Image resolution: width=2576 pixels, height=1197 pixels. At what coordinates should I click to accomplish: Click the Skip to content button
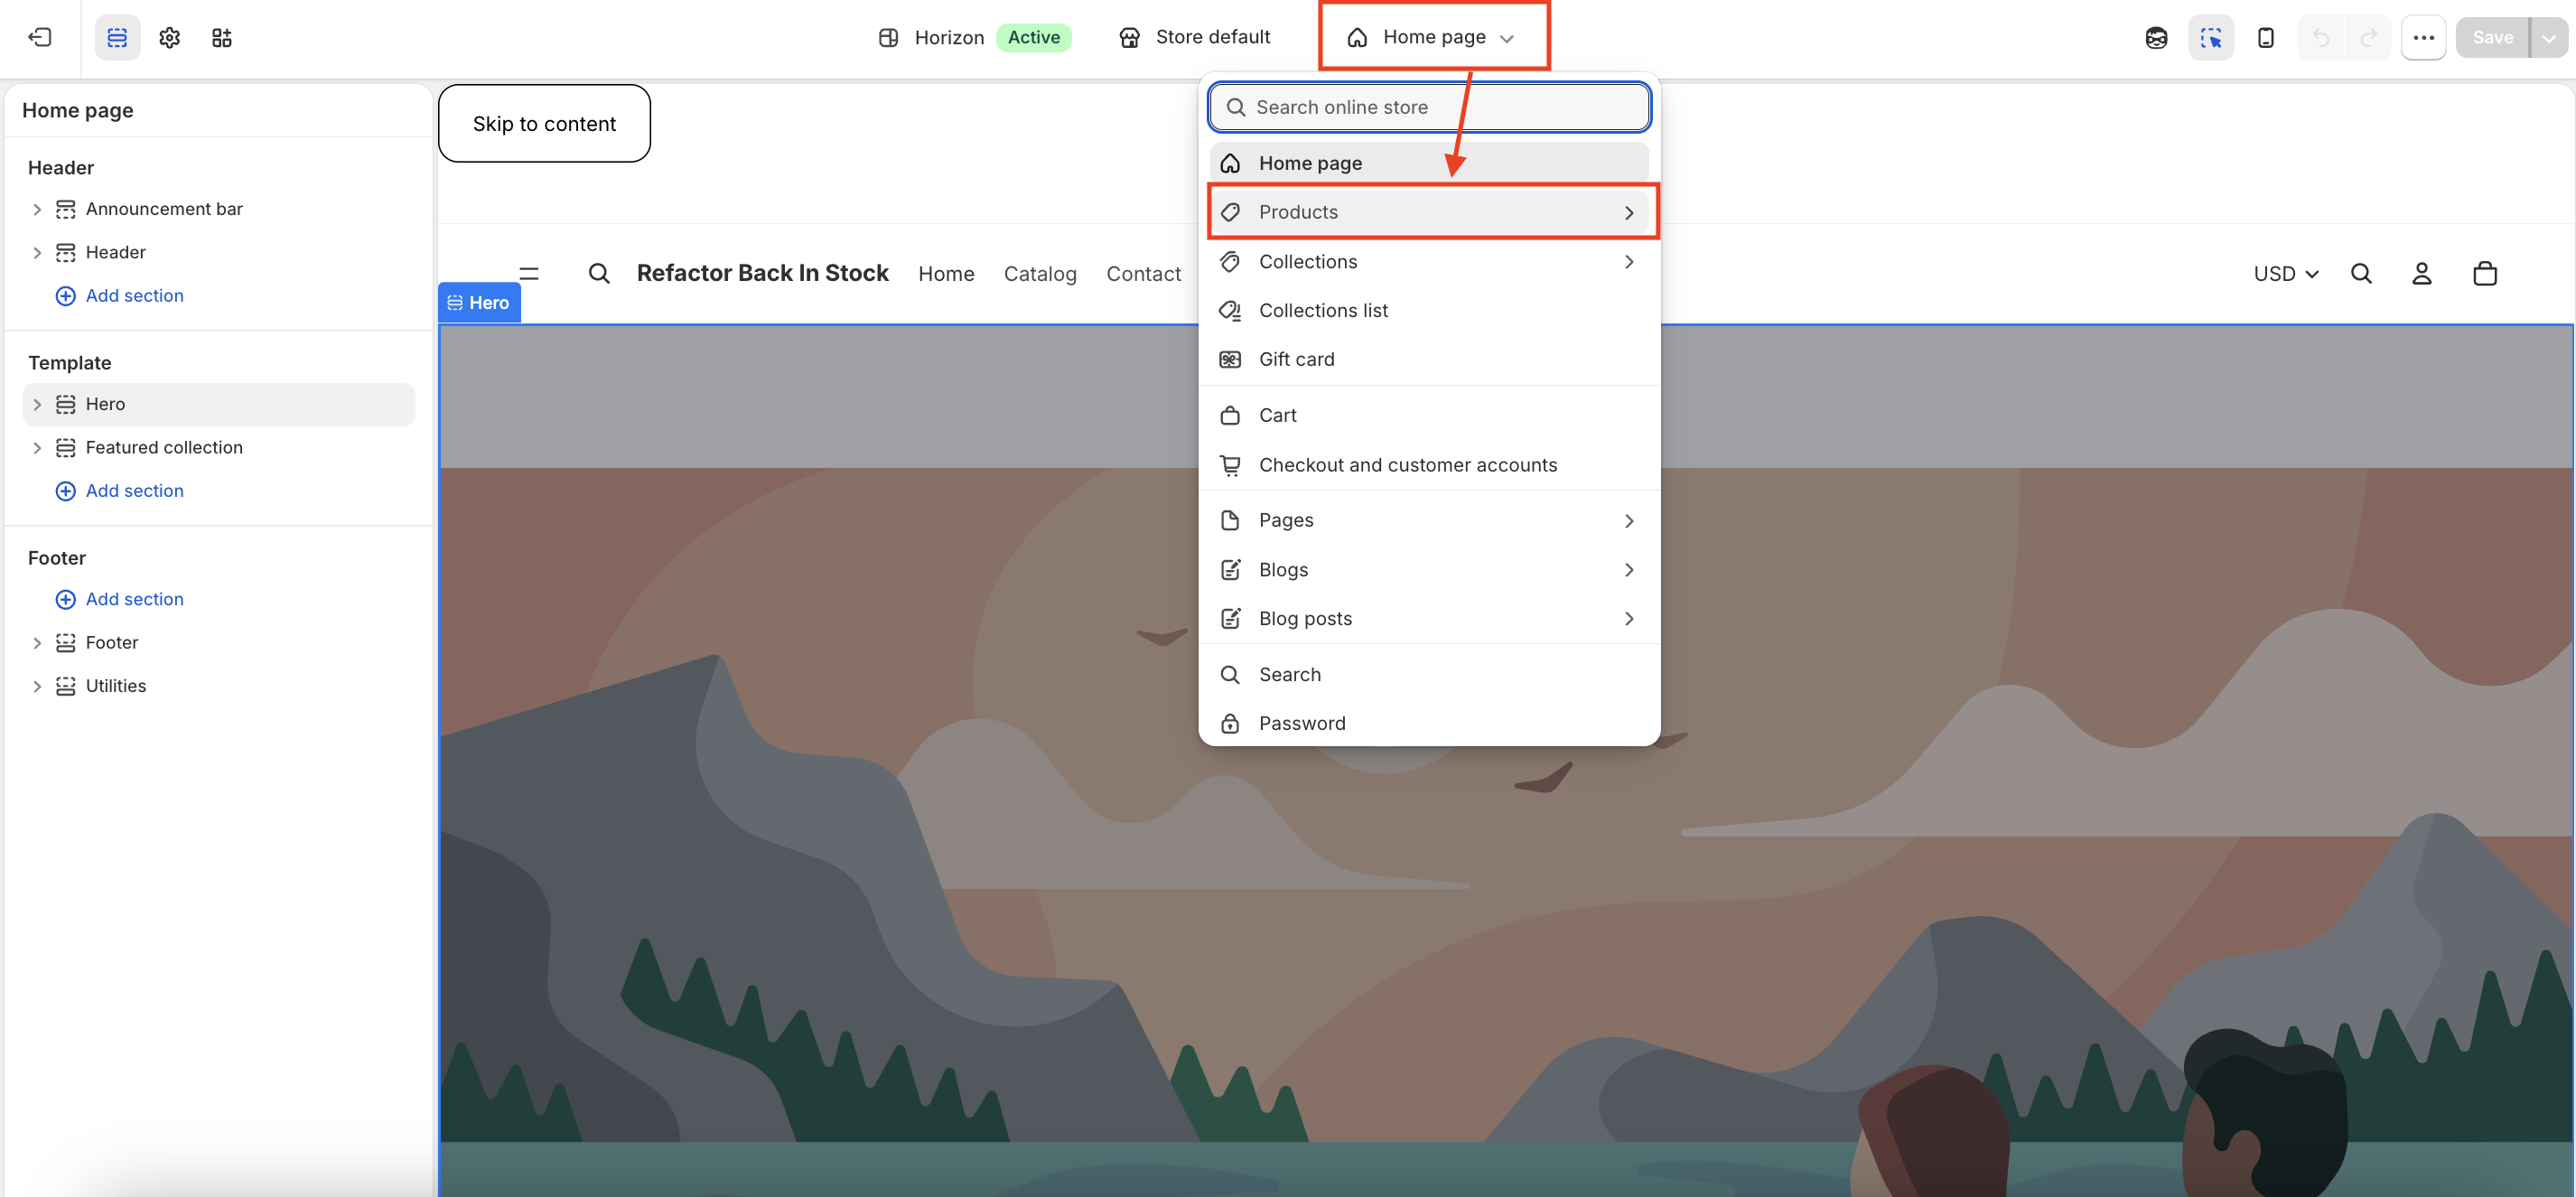544,123
